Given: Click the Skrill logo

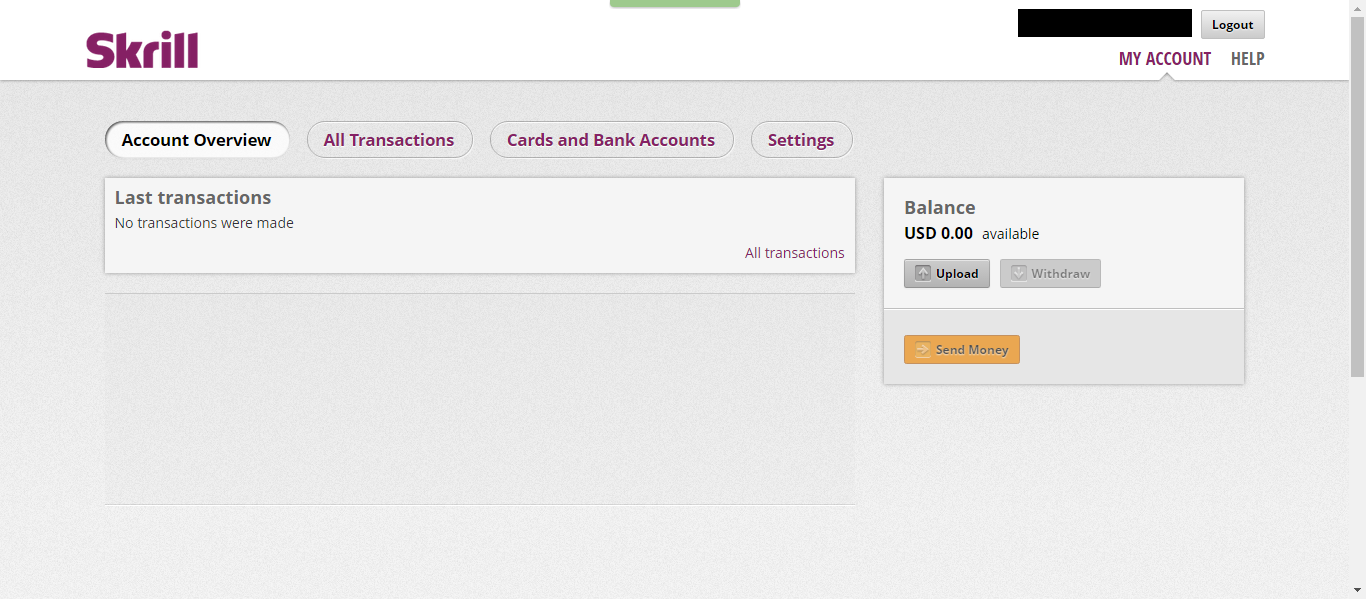Looking at the screenshot, I should click(142, 50).
